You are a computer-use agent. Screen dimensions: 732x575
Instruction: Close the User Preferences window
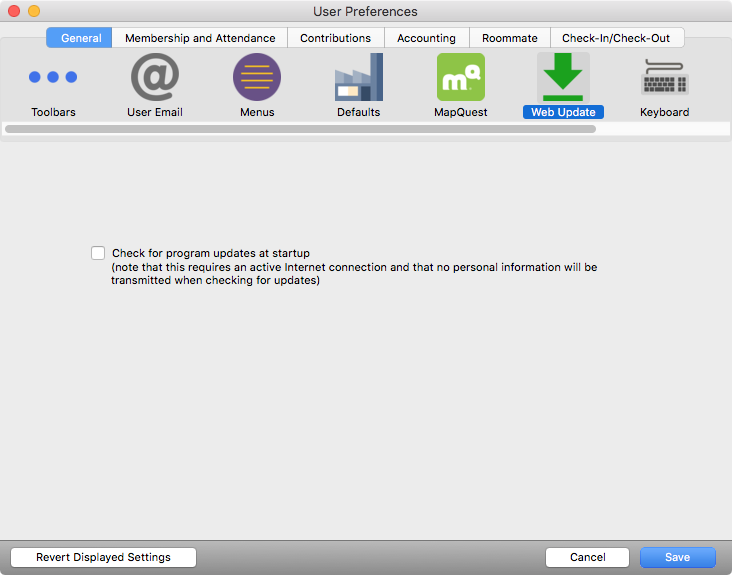[14, 11]
